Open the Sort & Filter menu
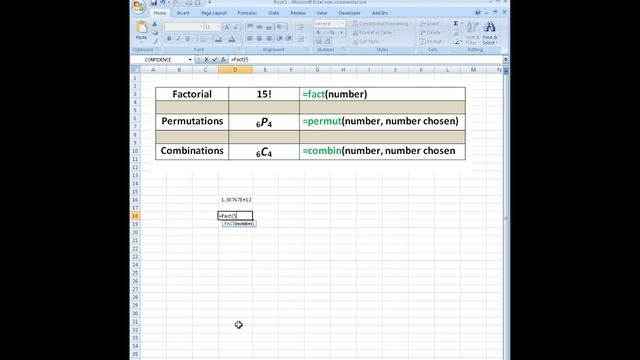 coord(472,33)
